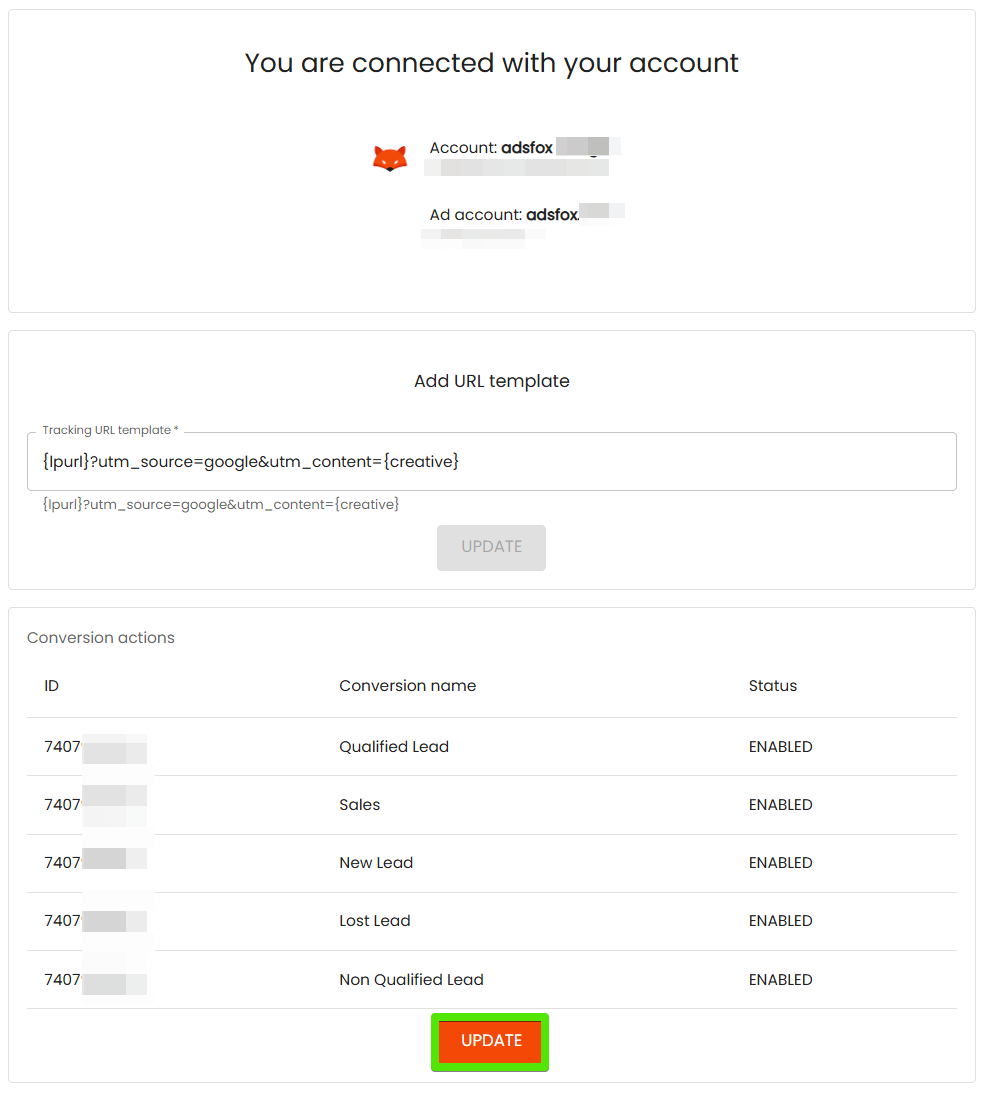
Task: Select the New Lead conversion name
Action: pos(376,863)
